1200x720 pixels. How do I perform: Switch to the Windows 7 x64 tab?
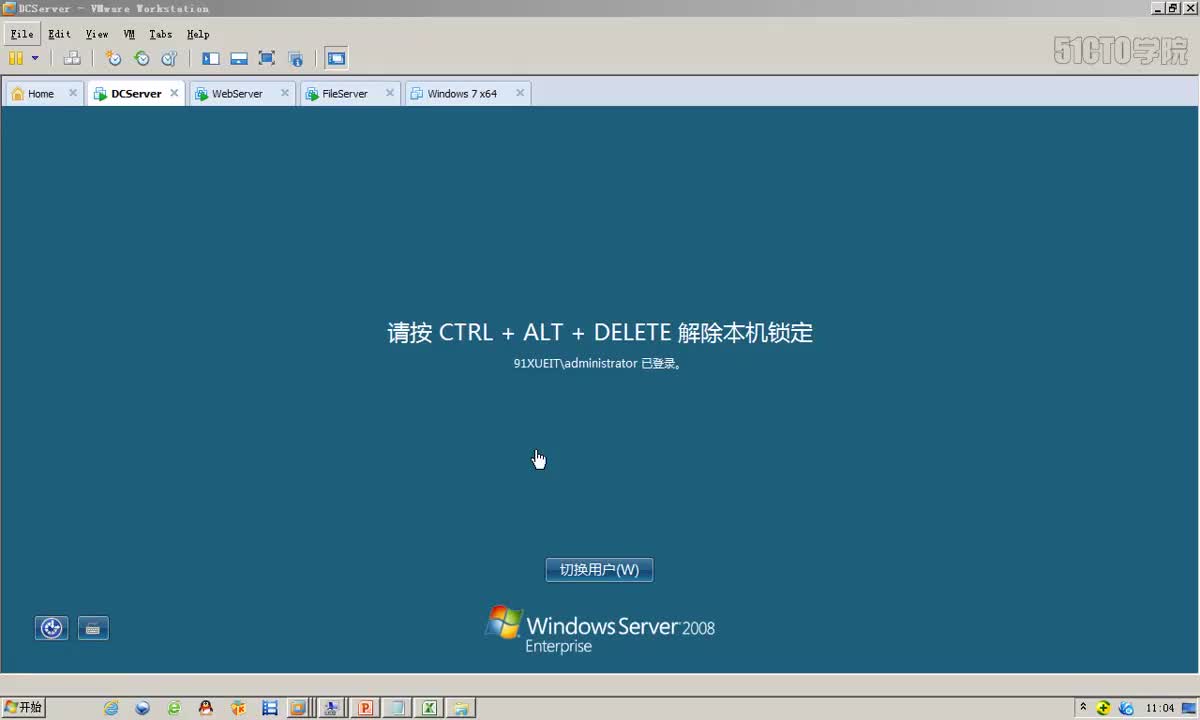(x=462, y=94)
